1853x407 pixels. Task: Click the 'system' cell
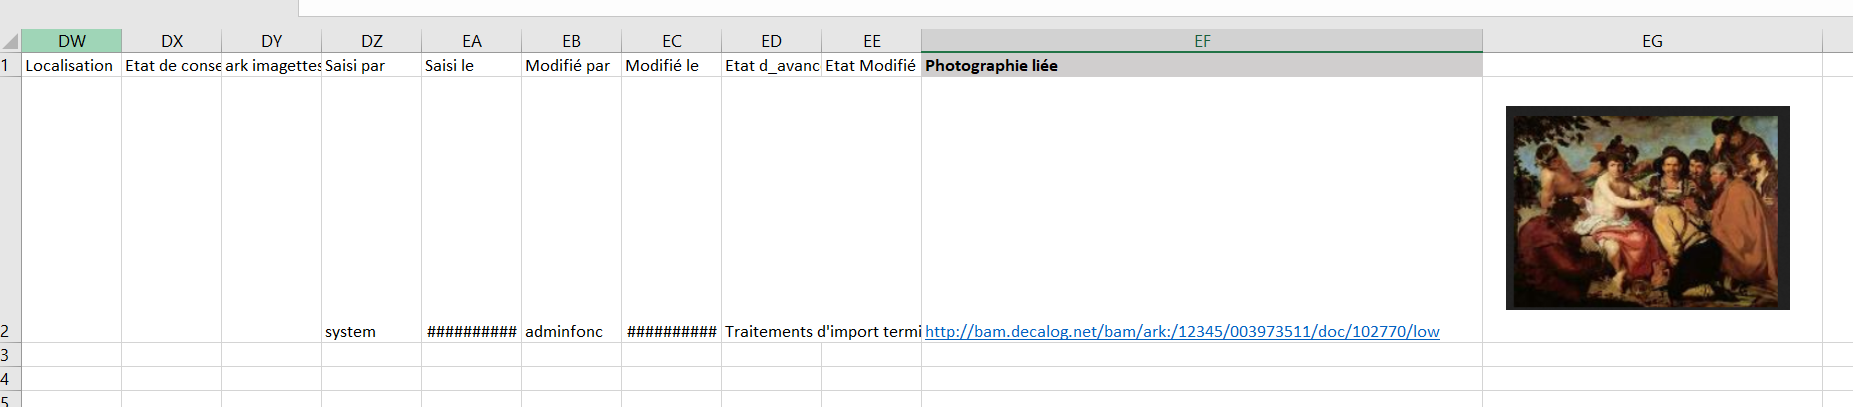[351, 332]
